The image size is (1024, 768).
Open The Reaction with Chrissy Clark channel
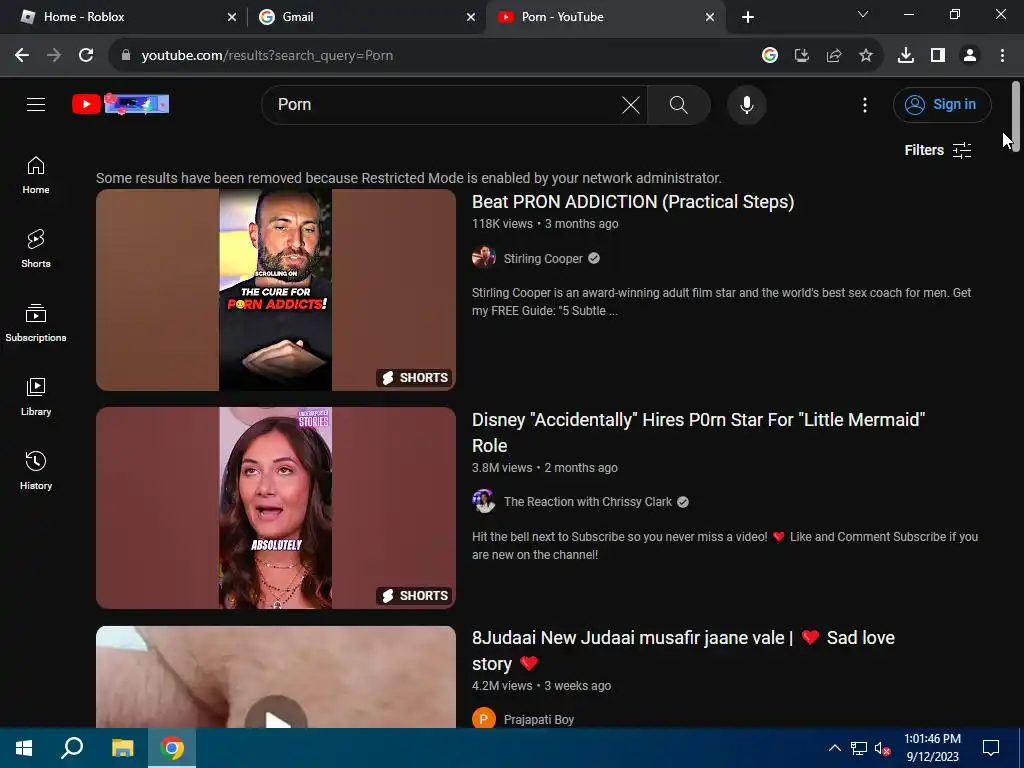[588, 502]
